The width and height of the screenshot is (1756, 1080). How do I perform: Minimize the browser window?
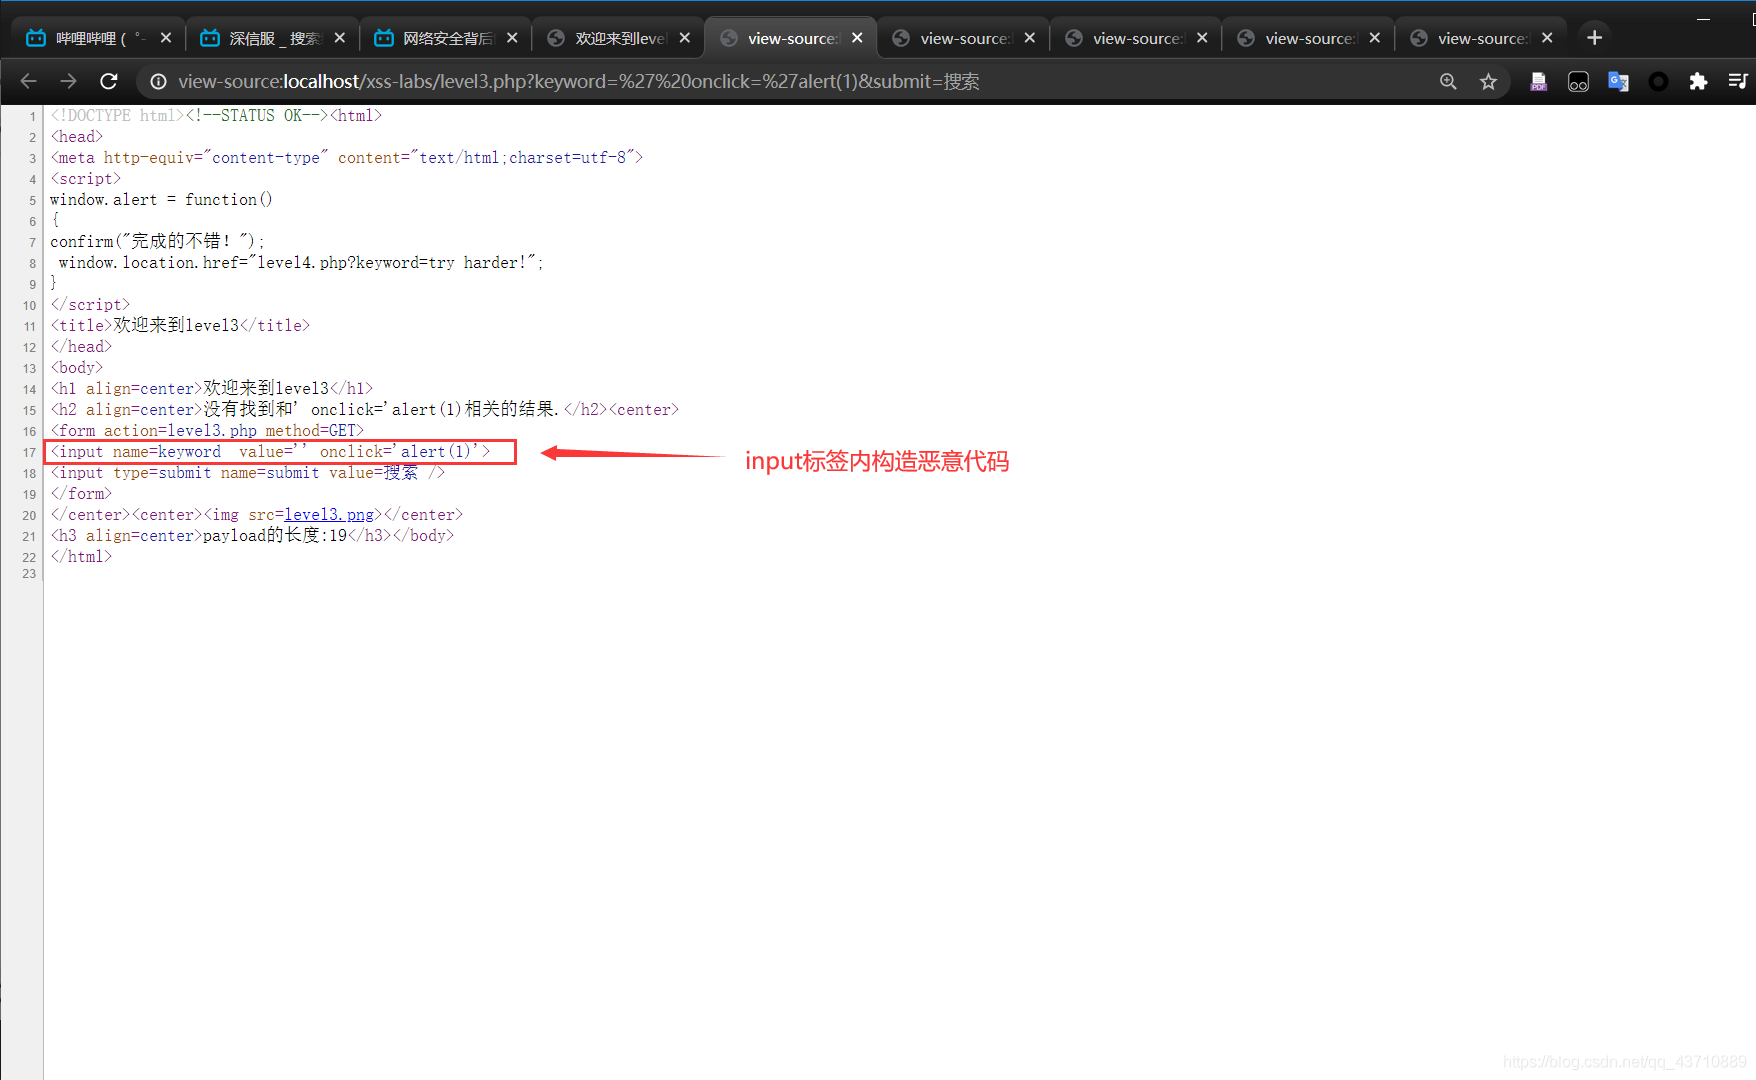pyautogui.click(x=1704, y=18)
